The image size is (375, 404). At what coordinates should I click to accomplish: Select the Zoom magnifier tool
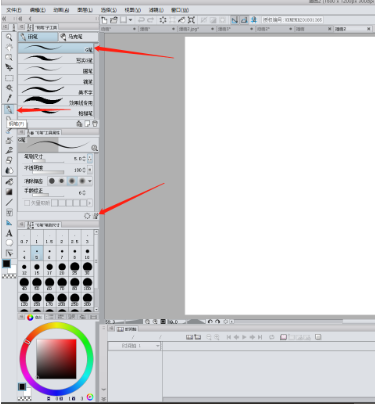click(9, 37)
